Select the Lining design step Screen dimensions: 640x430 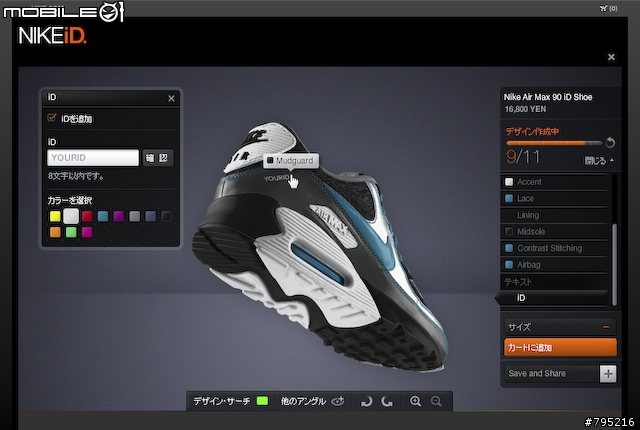(x=555, y=215)
